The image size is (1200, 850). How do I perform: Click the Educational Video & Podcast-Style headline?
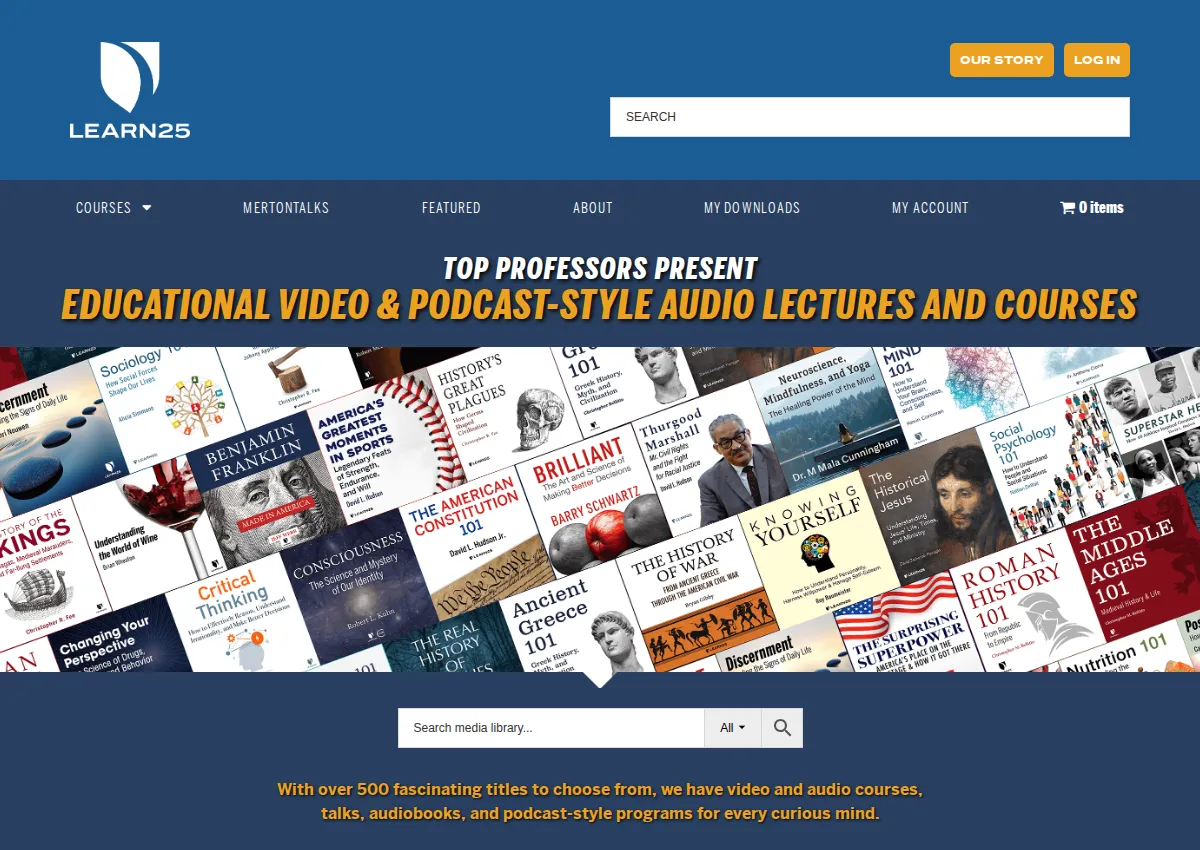point(599,304)
